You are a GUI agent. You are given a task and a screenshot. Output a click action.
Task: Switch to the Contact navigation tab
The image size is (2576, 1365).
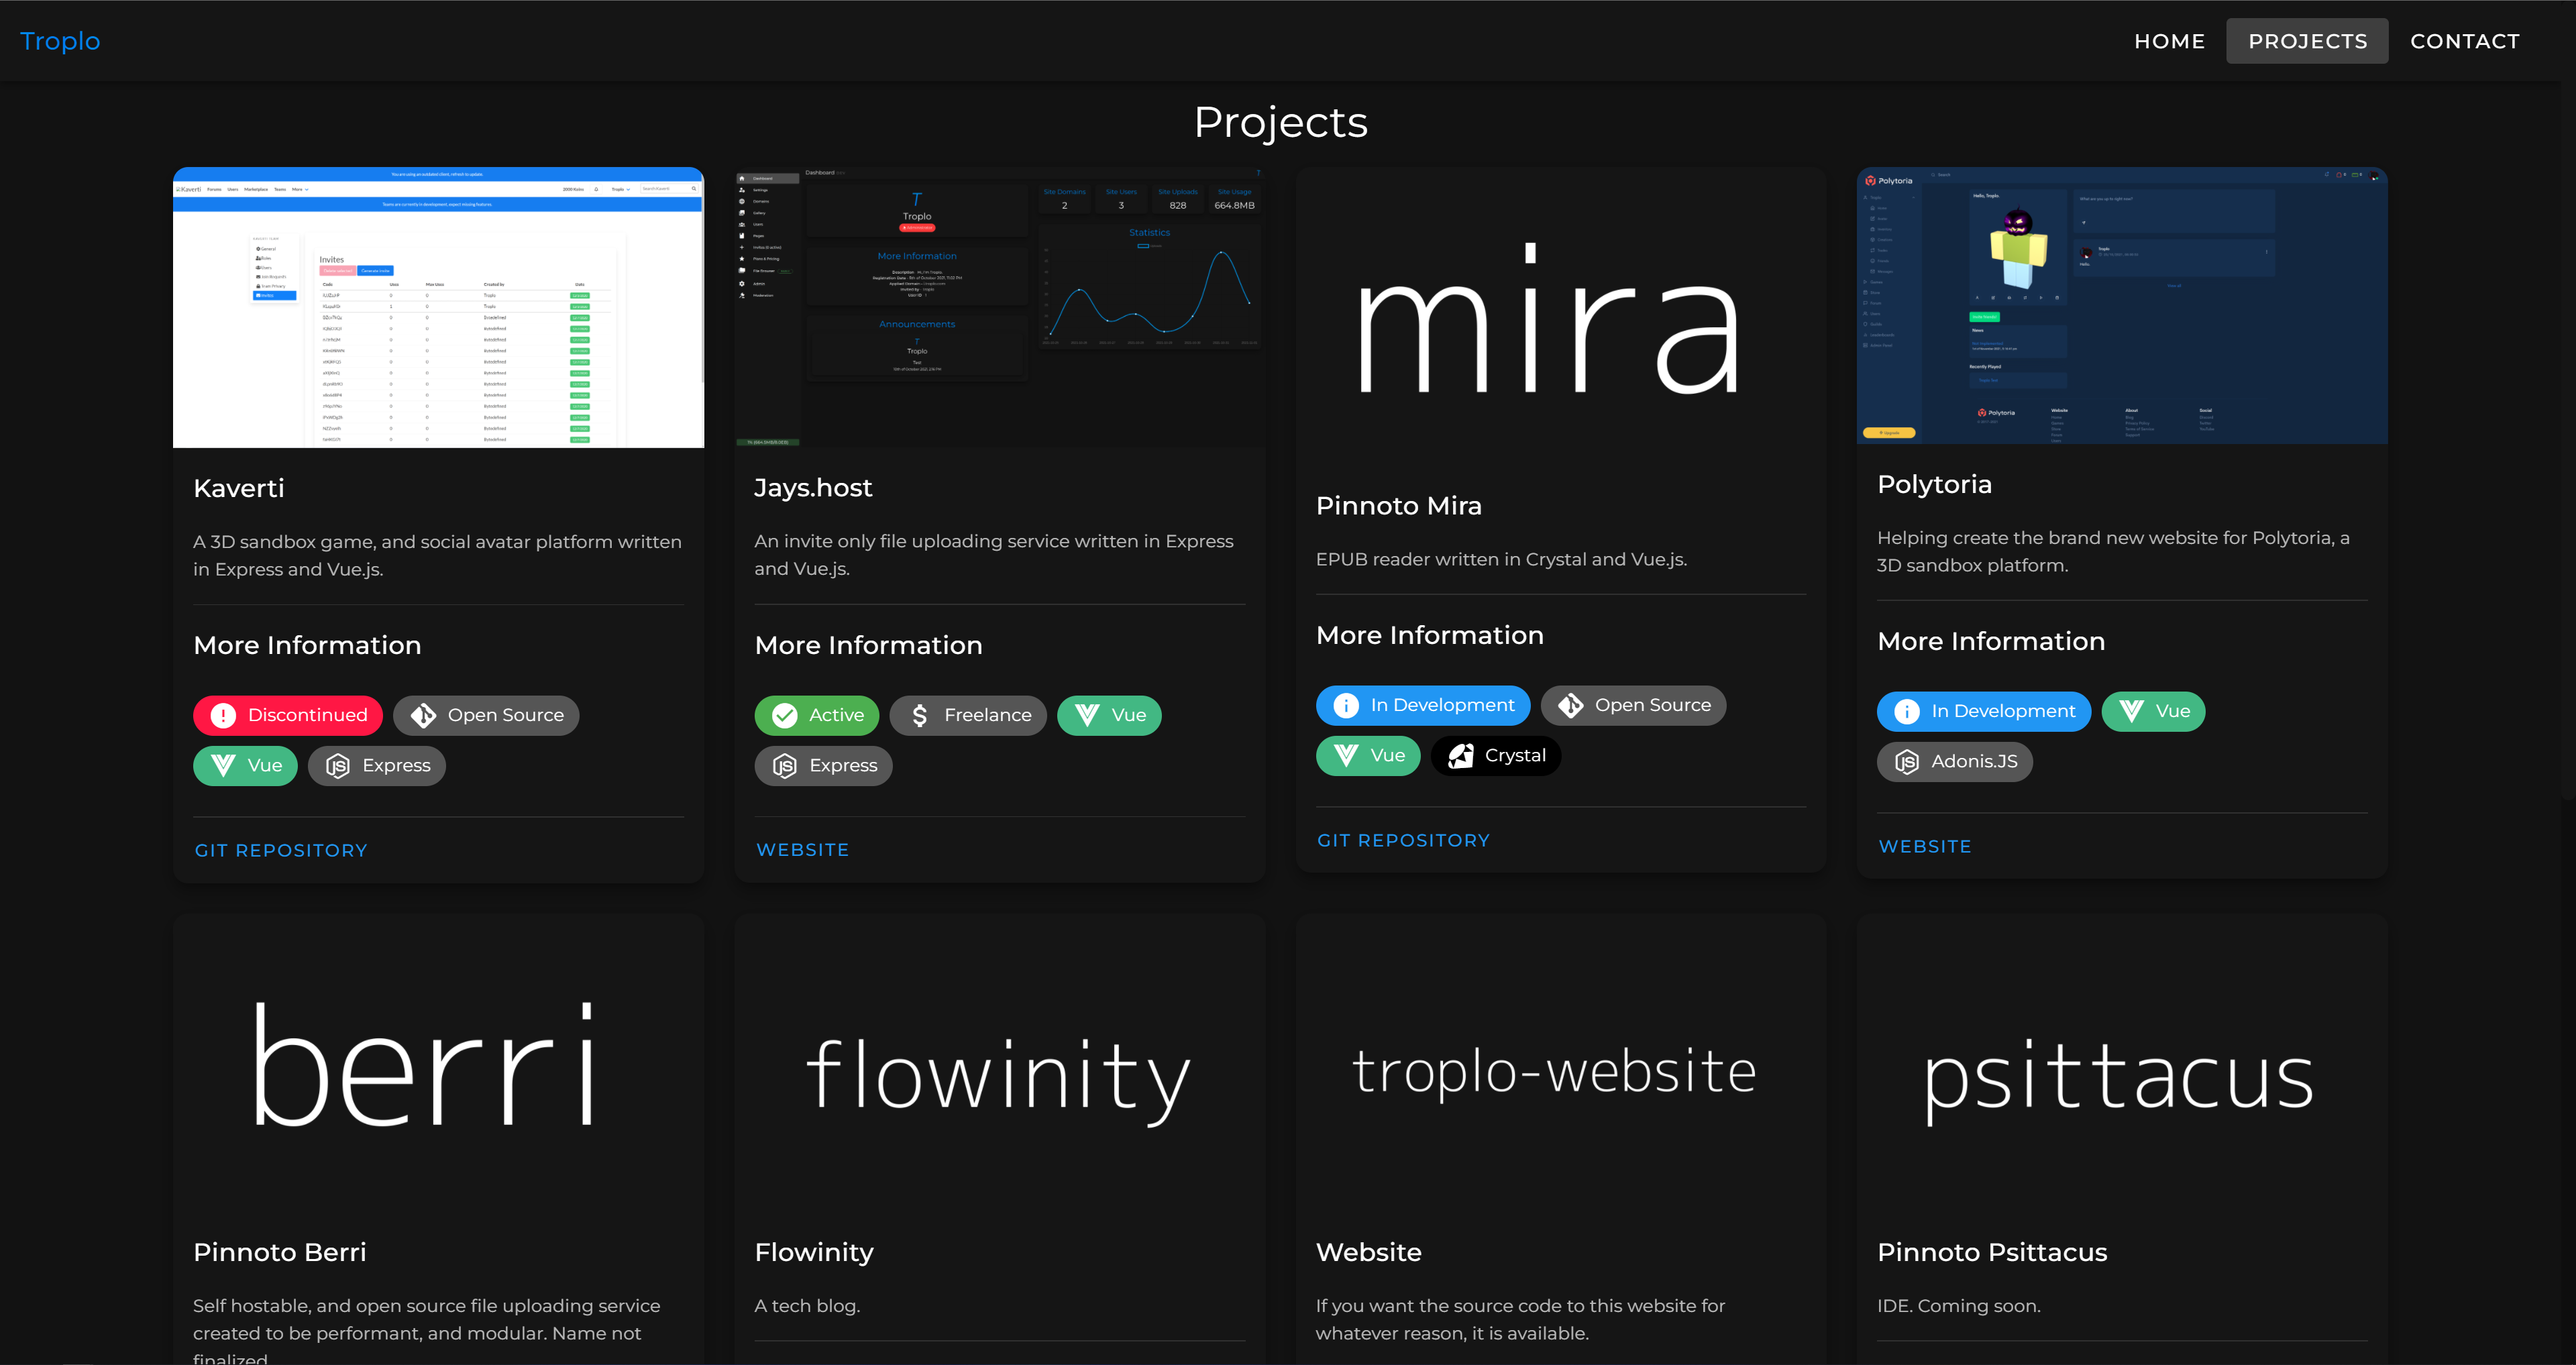click(2464, 41)
